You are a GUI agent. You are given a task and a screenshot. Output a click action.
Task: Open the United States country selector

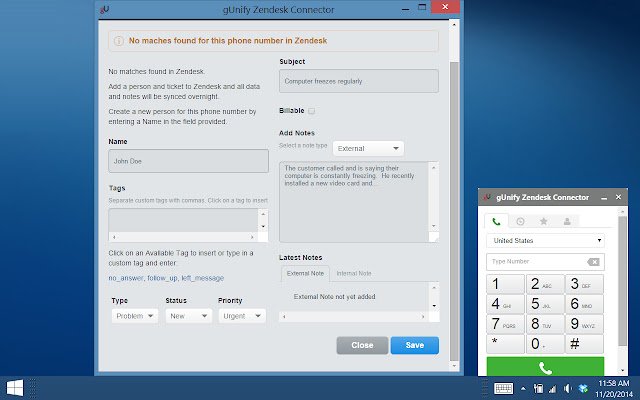click(x=546, y=241)
